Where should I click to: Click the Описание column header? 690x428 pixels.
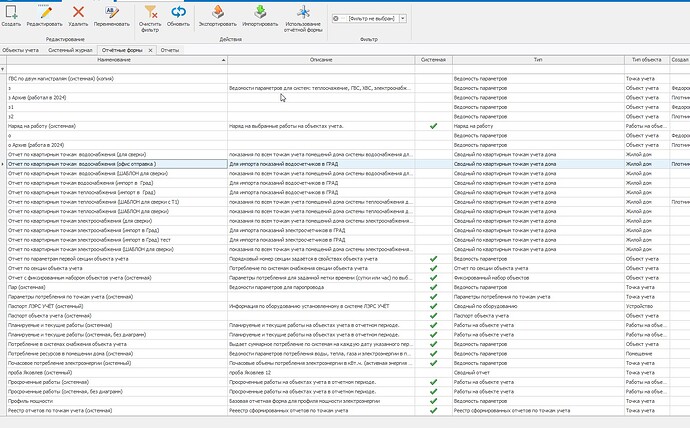pyautogui.click(x=321, y=60)
